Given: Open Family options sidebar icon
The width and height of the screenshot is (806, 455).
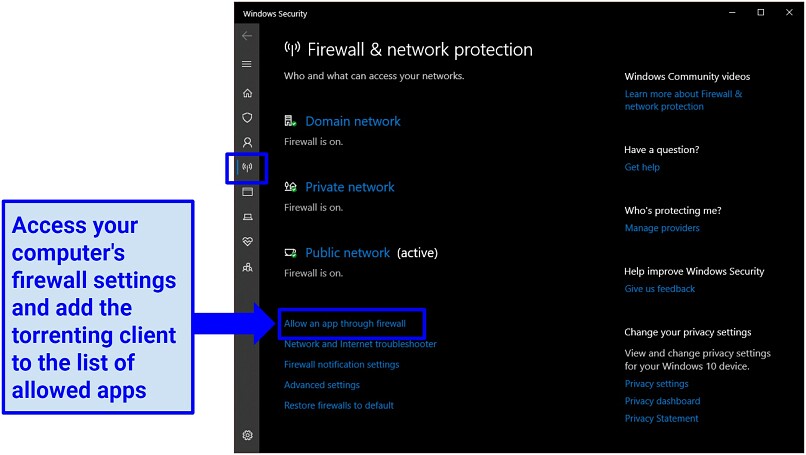Looking at the screenshot, I should 247,267.
